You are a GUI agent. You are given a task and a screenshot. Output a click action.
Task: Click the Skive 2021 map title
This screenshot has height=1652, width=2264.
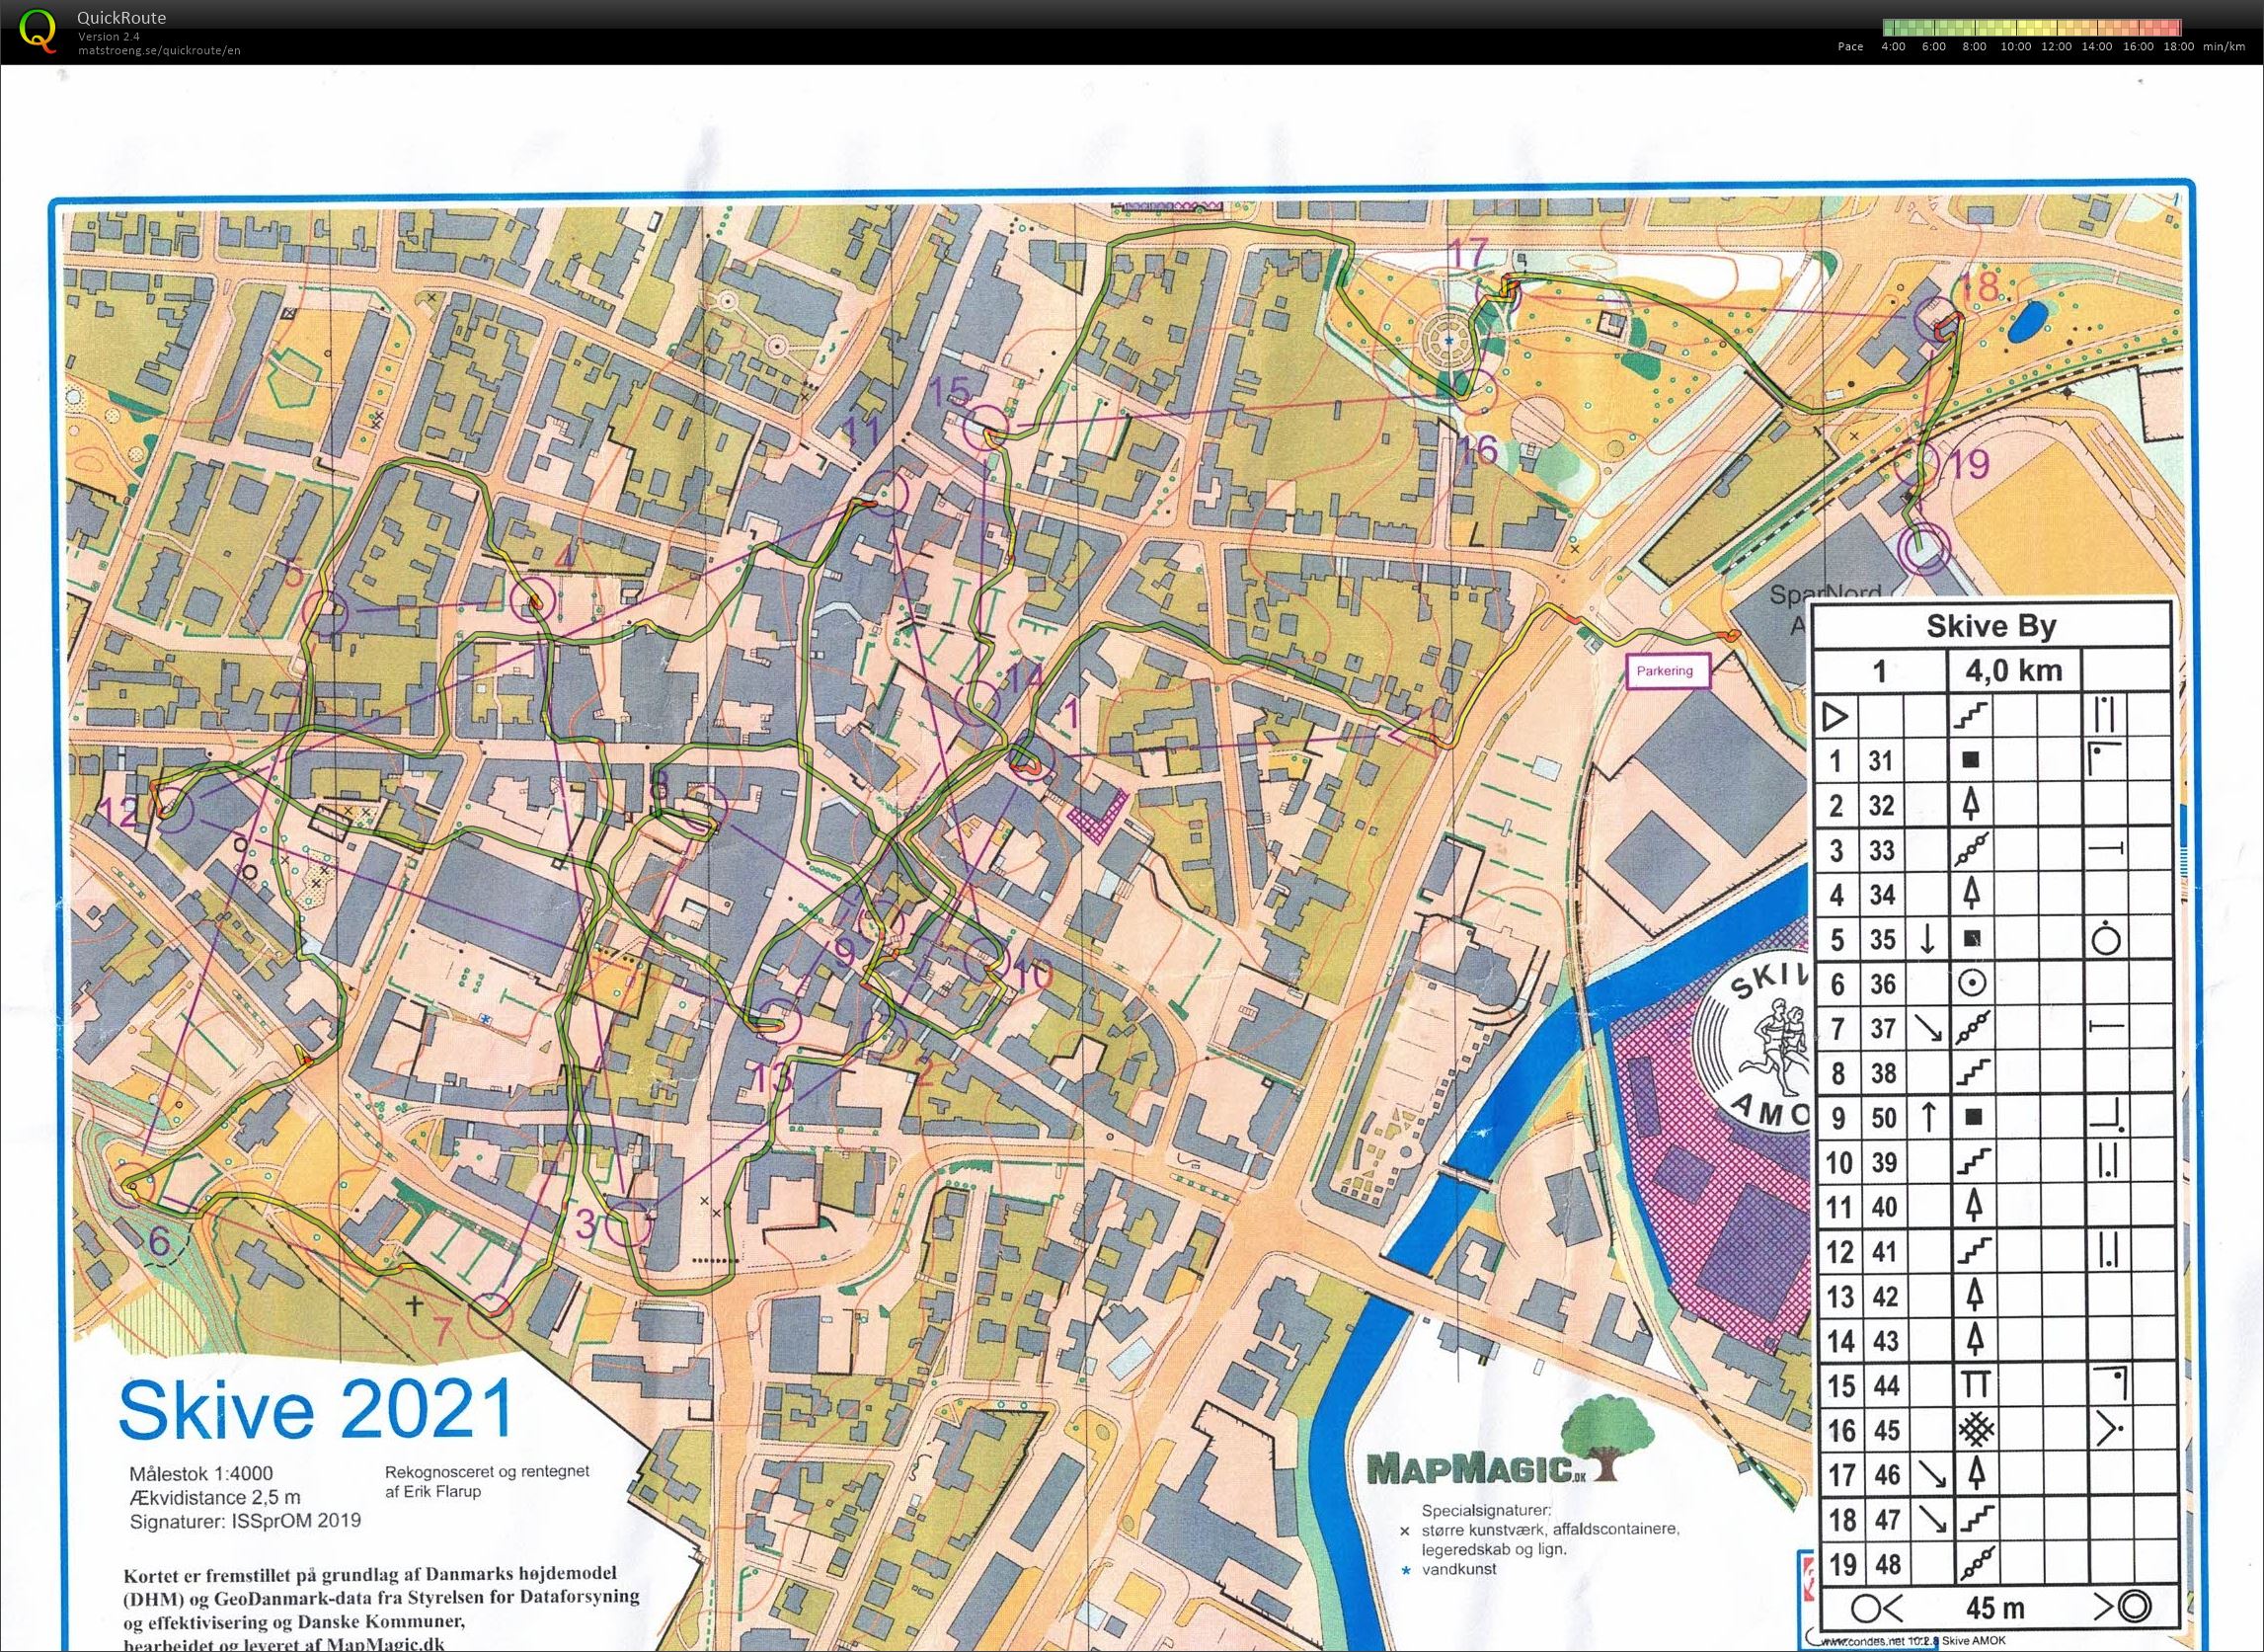pyautogui.click(x=316, y=1409)
